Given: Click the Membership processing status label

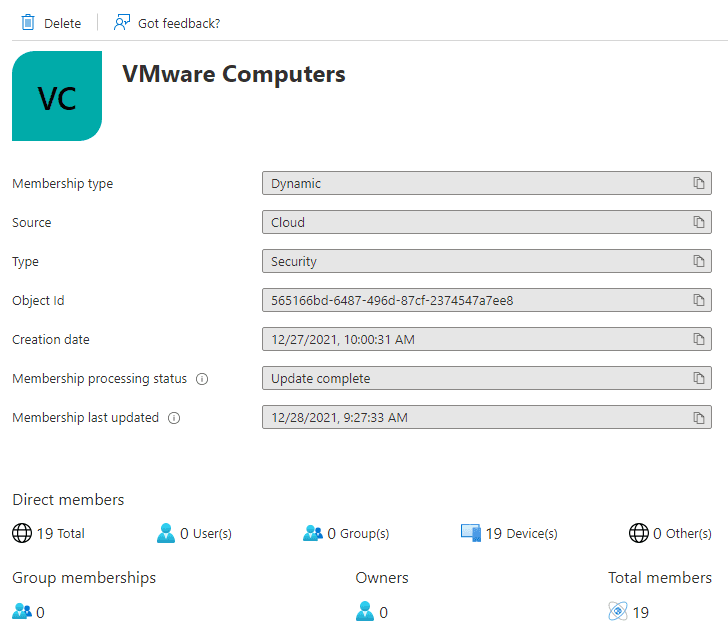Looking at the screenshot, I should [x=99, y=379].
